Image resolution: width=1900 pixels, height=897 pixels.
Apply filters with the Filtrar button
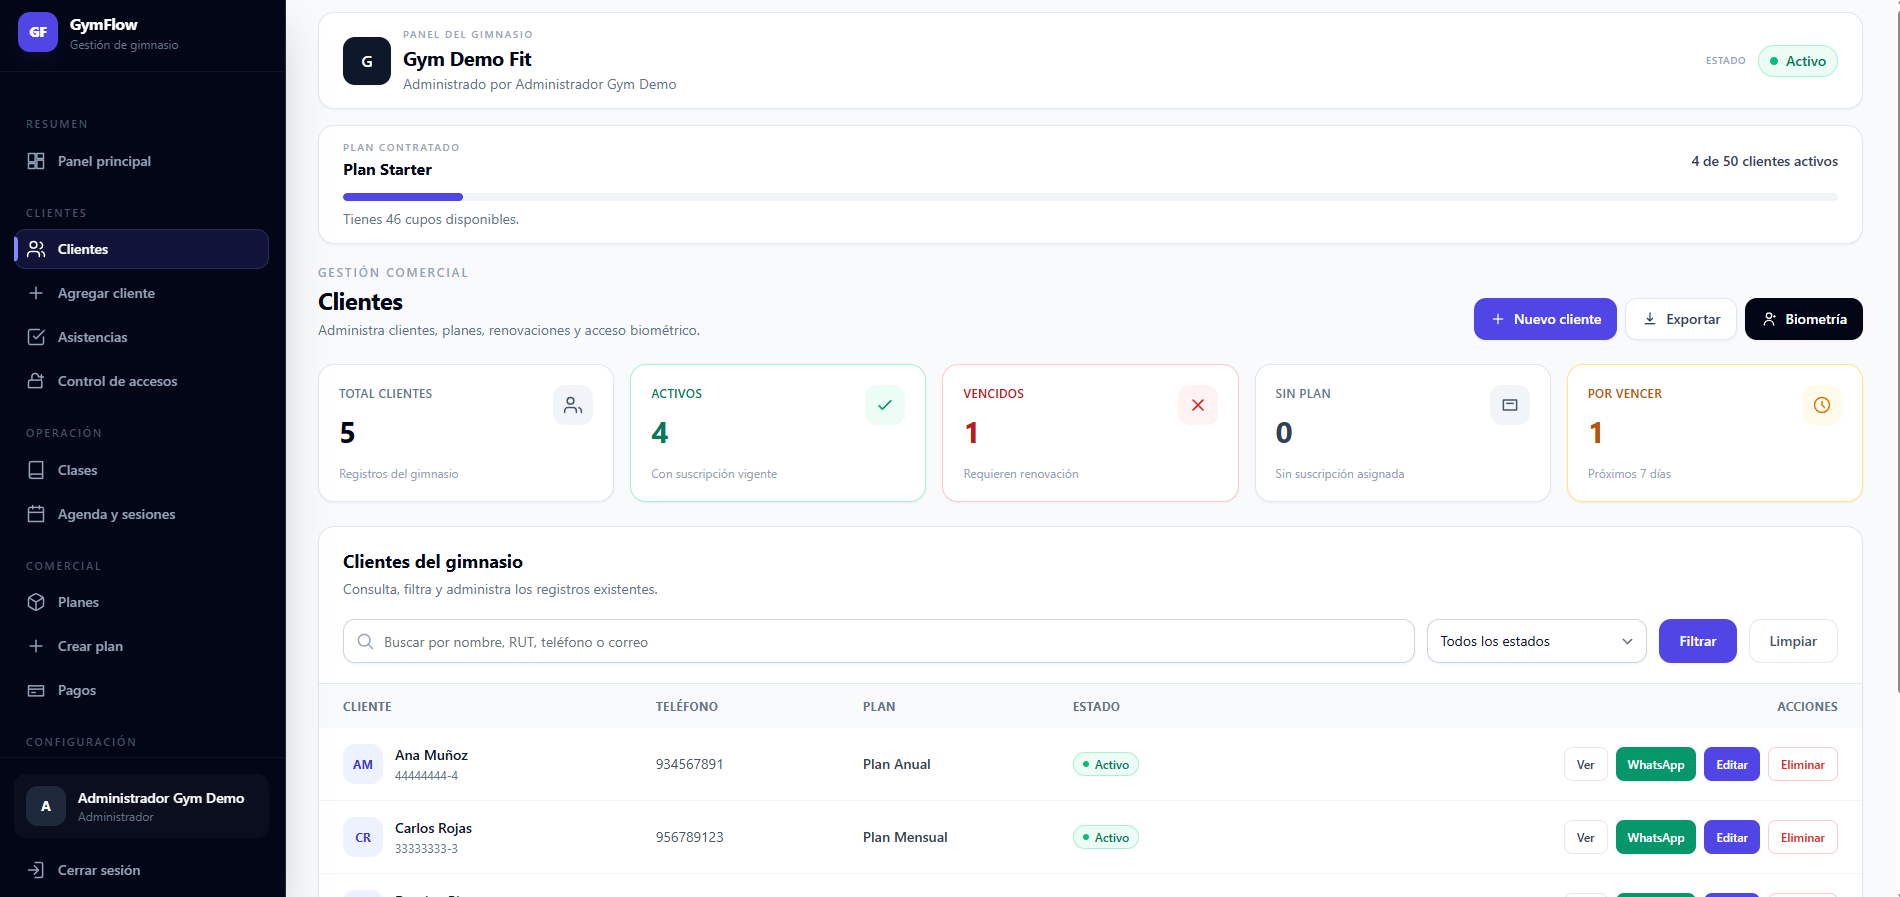click(1698, 641)
